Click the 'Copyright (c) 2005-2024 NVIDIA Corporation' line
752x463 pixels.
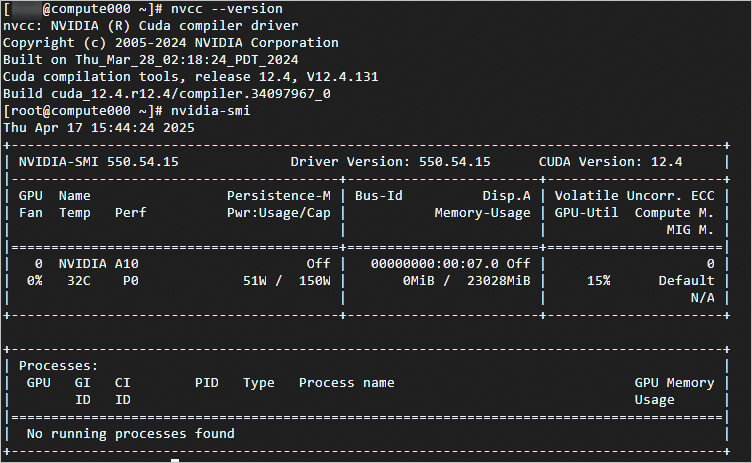pos(171,43)
